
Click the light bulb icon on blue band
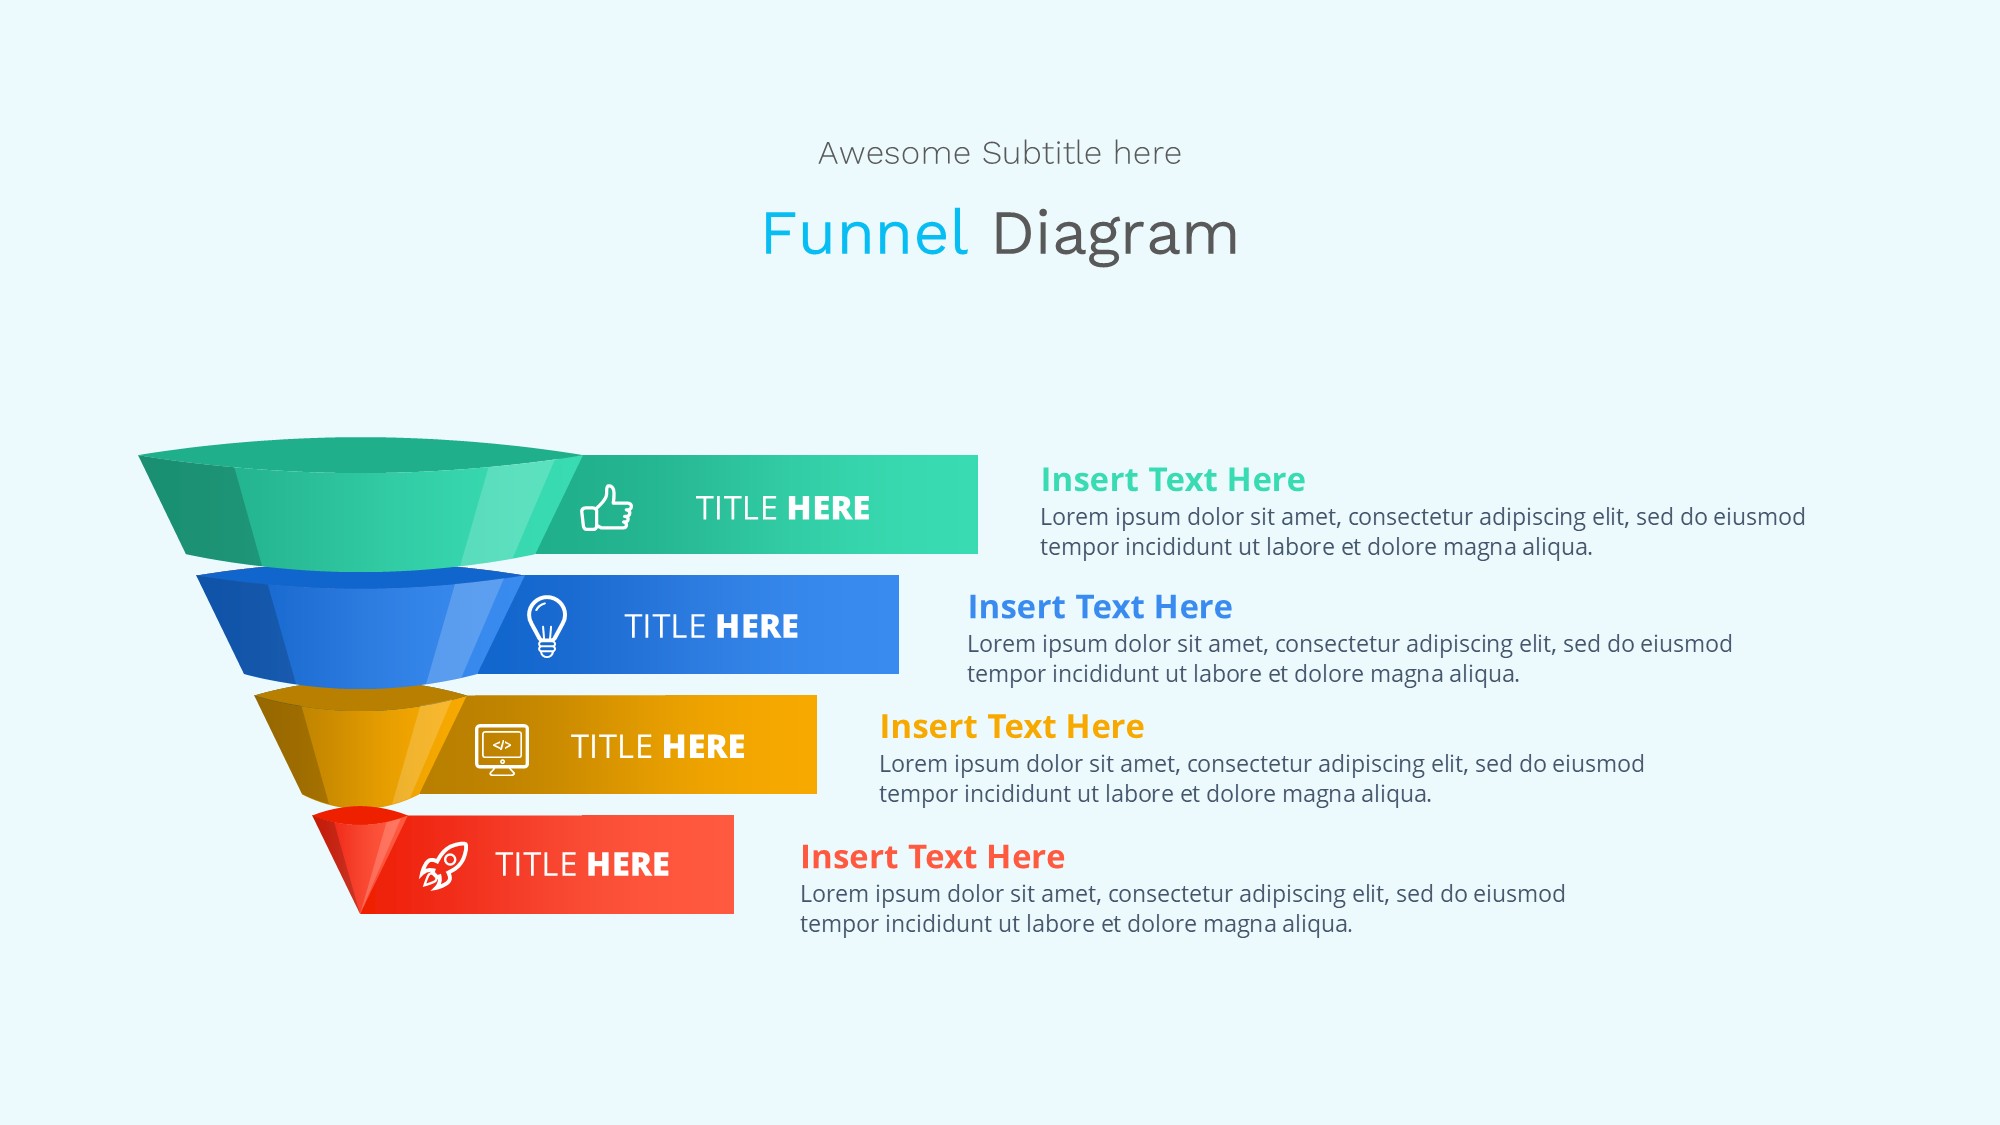point(547,626)
